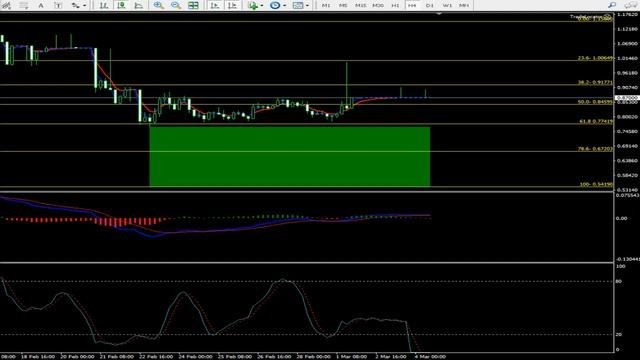This screenshot has height=360, width=640.
Task: Zoom out of the chart
Action: click(176, 5)
